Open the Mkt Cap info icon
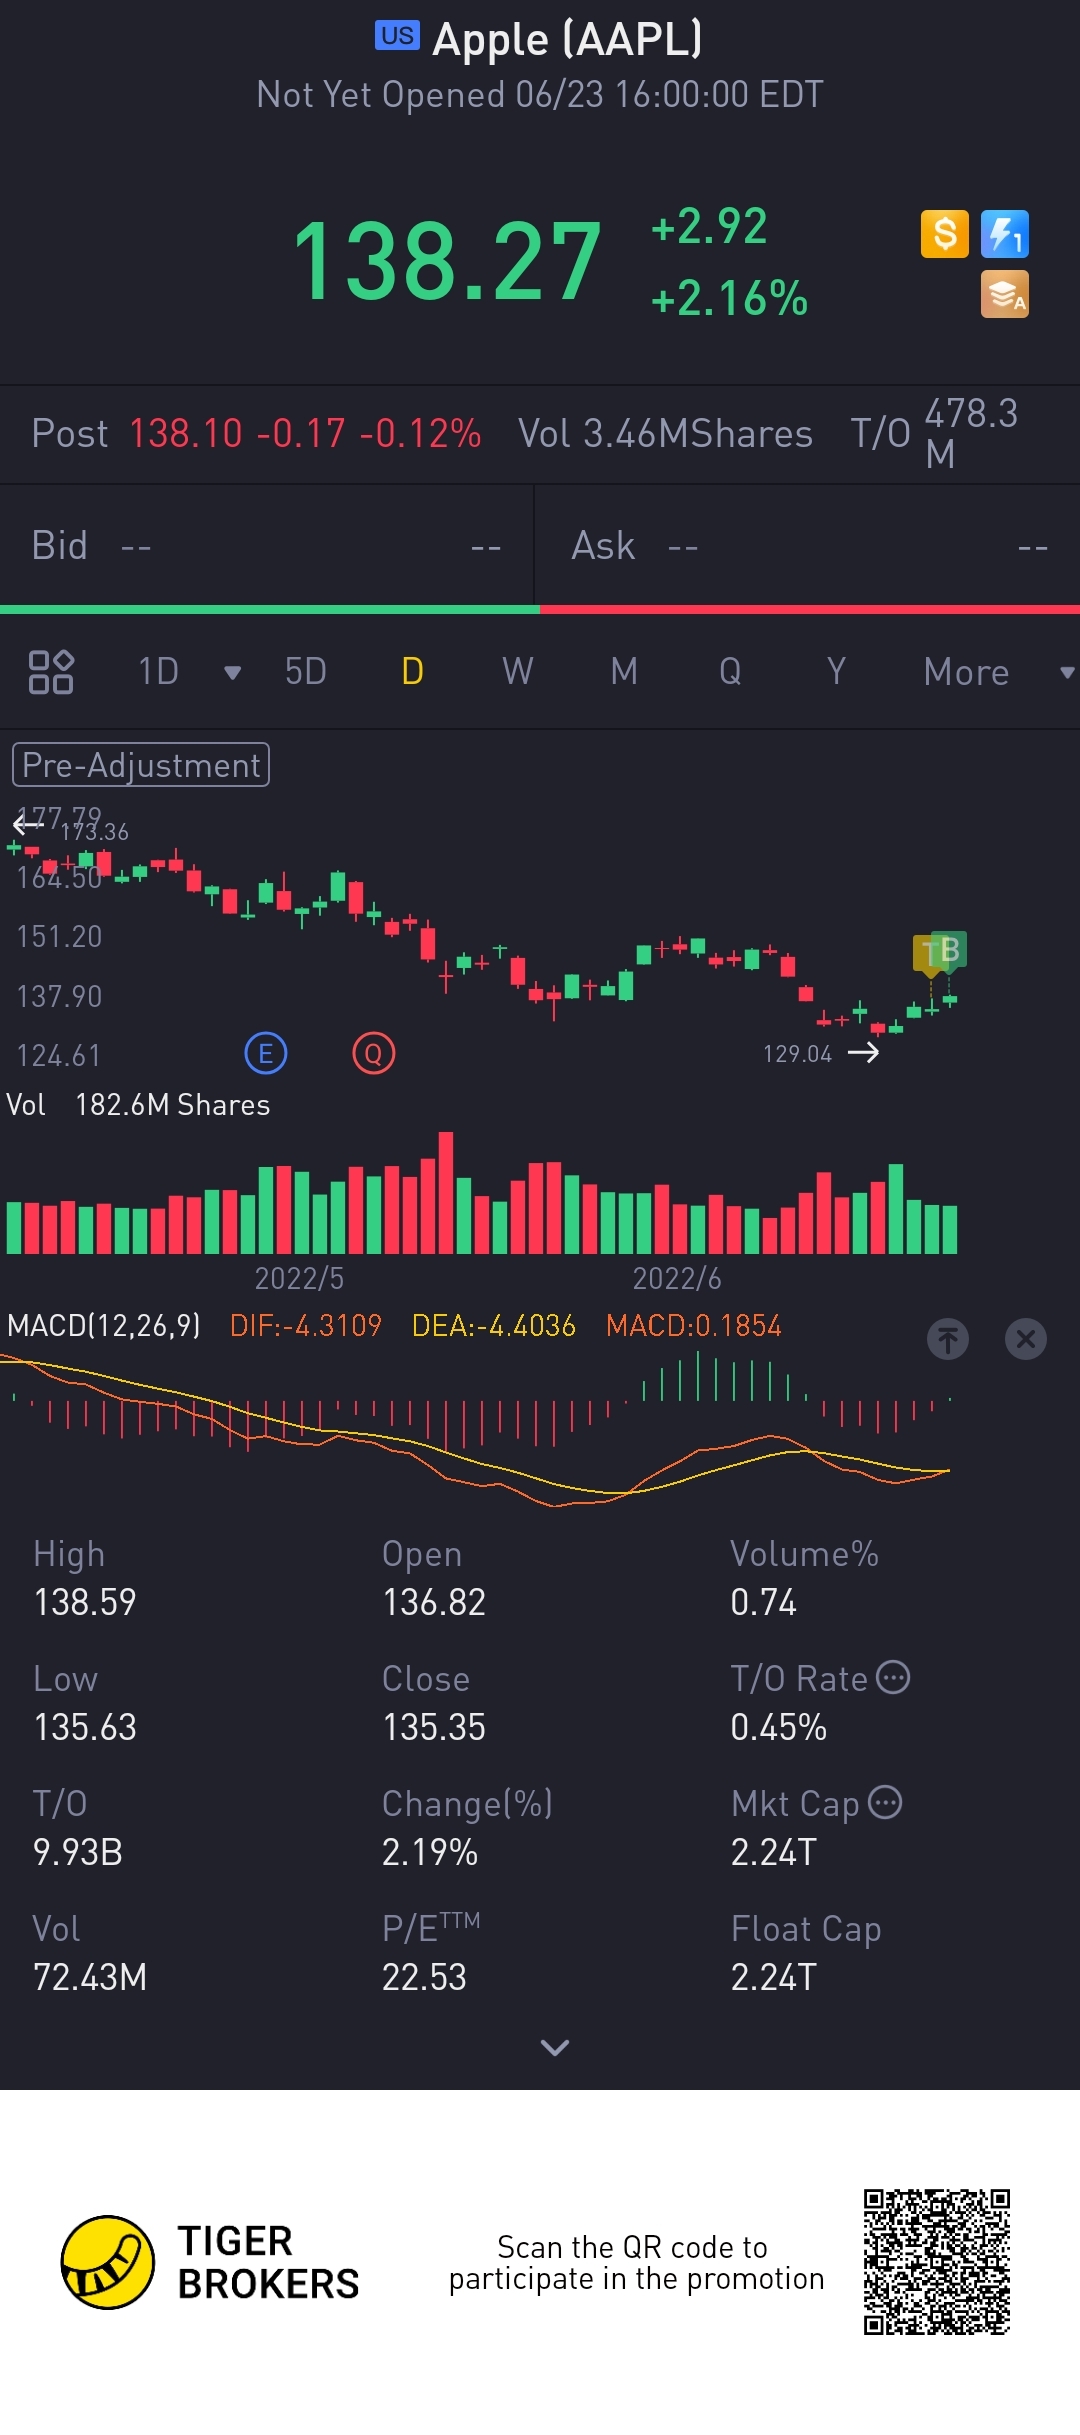 (885, 1802)
